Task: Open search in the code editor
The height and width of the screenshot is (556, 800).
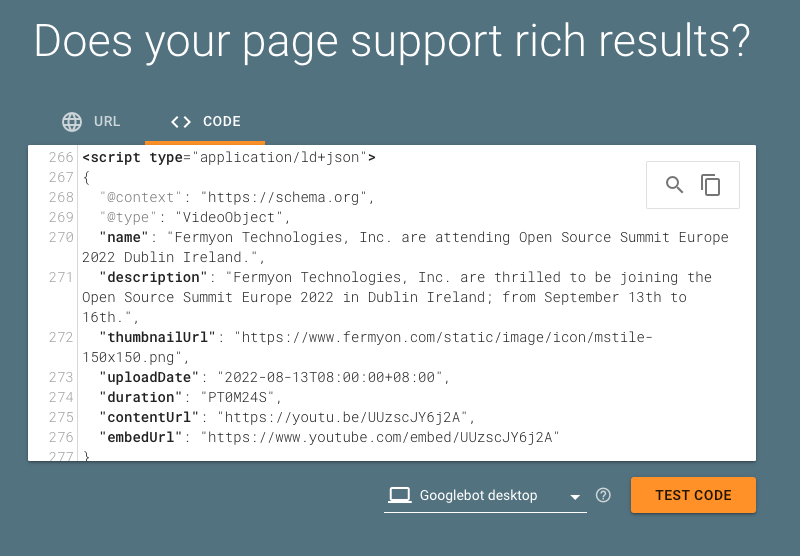Action: [675, 185]
